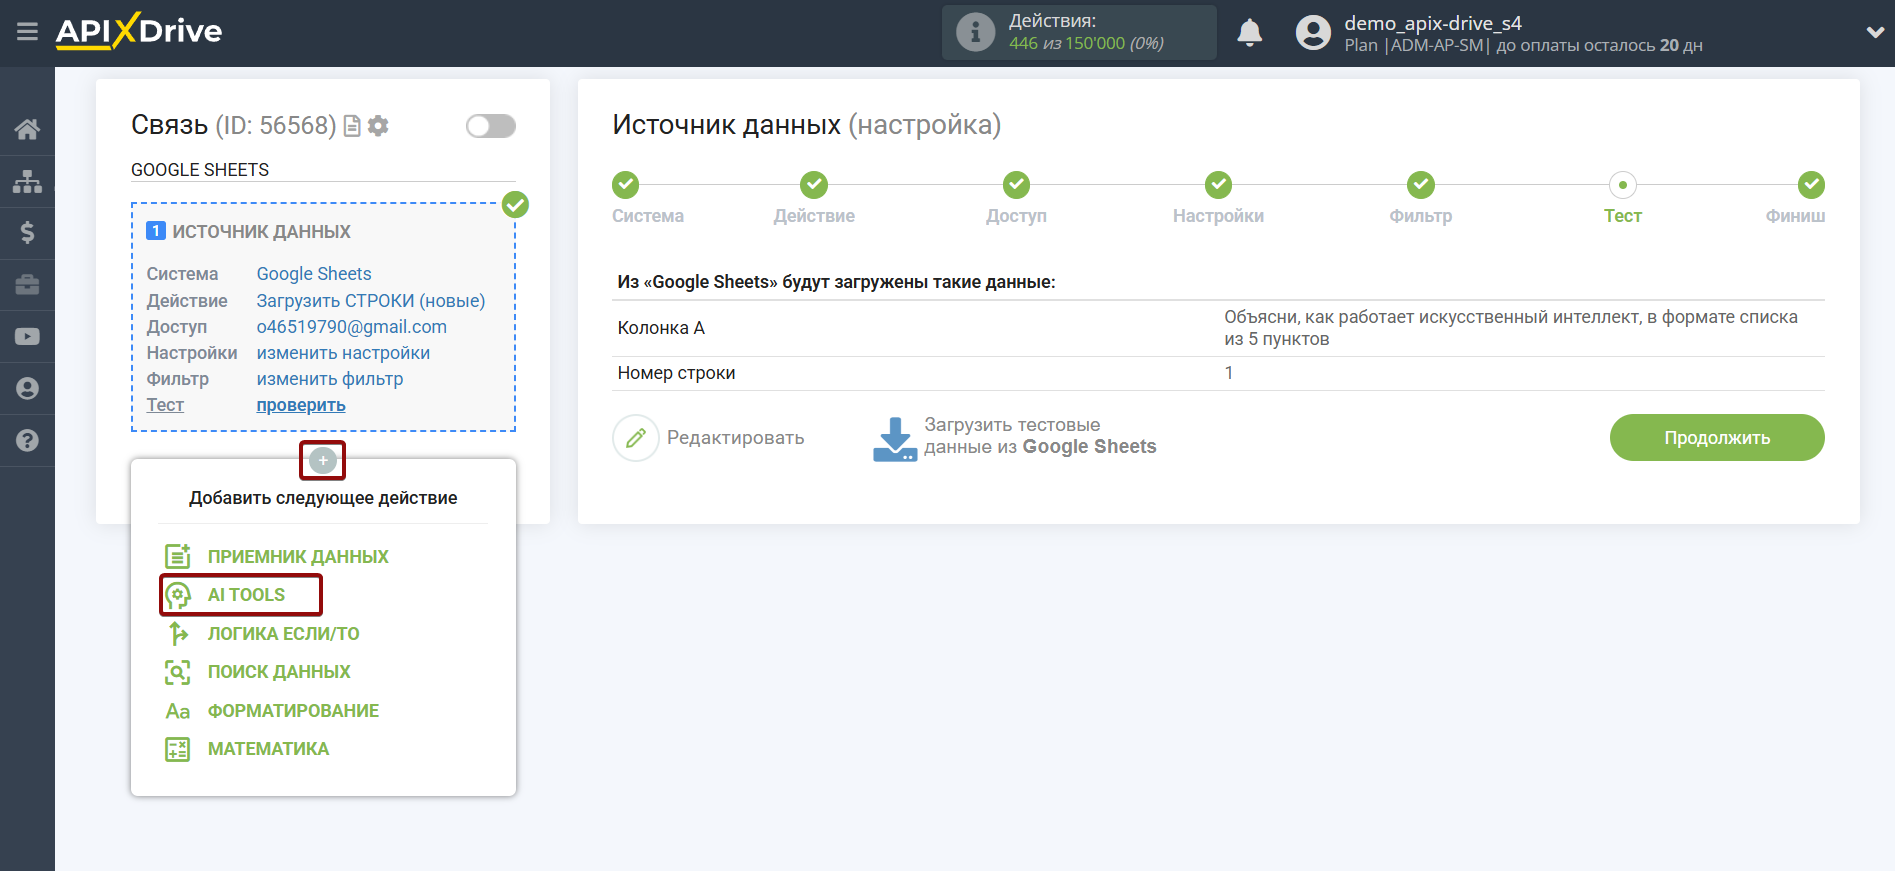Click the ApiX-Drive logo
The width and height of the screenshot is (1895, 871).
pos(139,31)
